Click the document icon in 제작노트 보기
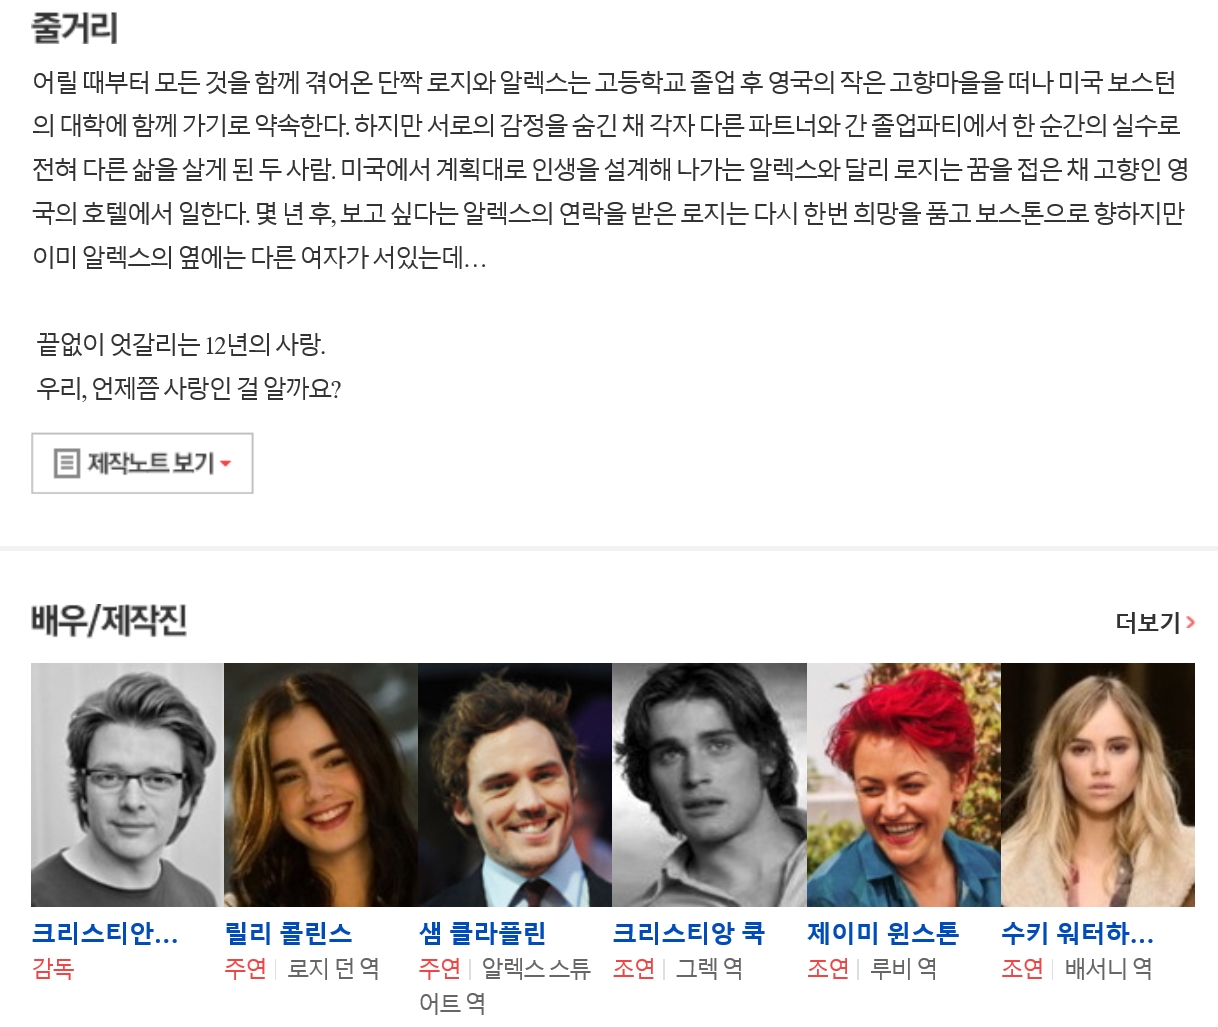 (66, 463)
